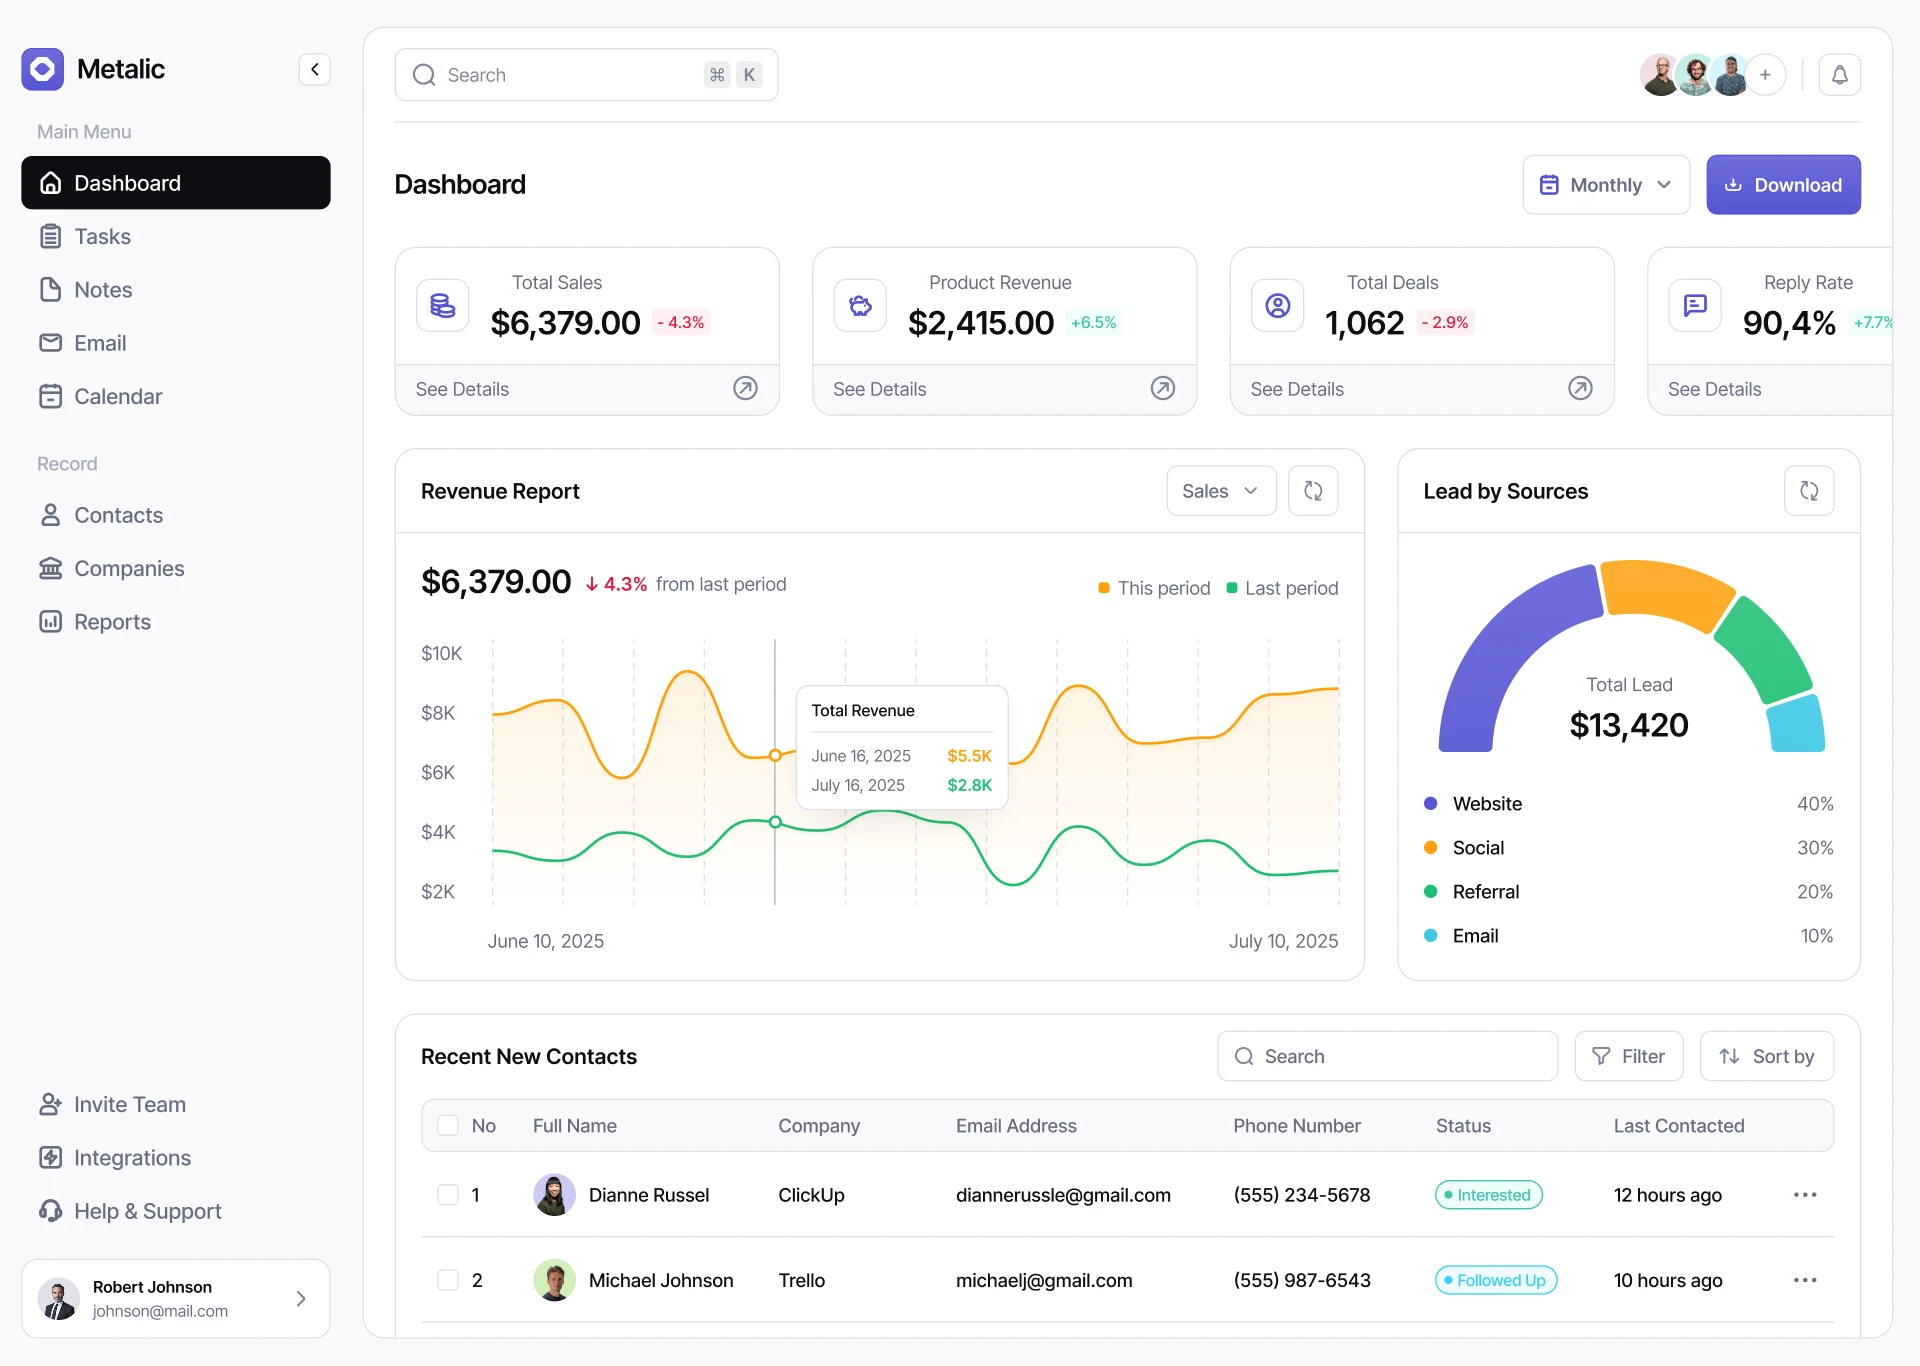This screenshot has width=1920, height=1366.
Task: Expand the Sort by options
Action: [x=1767, y=1056]
